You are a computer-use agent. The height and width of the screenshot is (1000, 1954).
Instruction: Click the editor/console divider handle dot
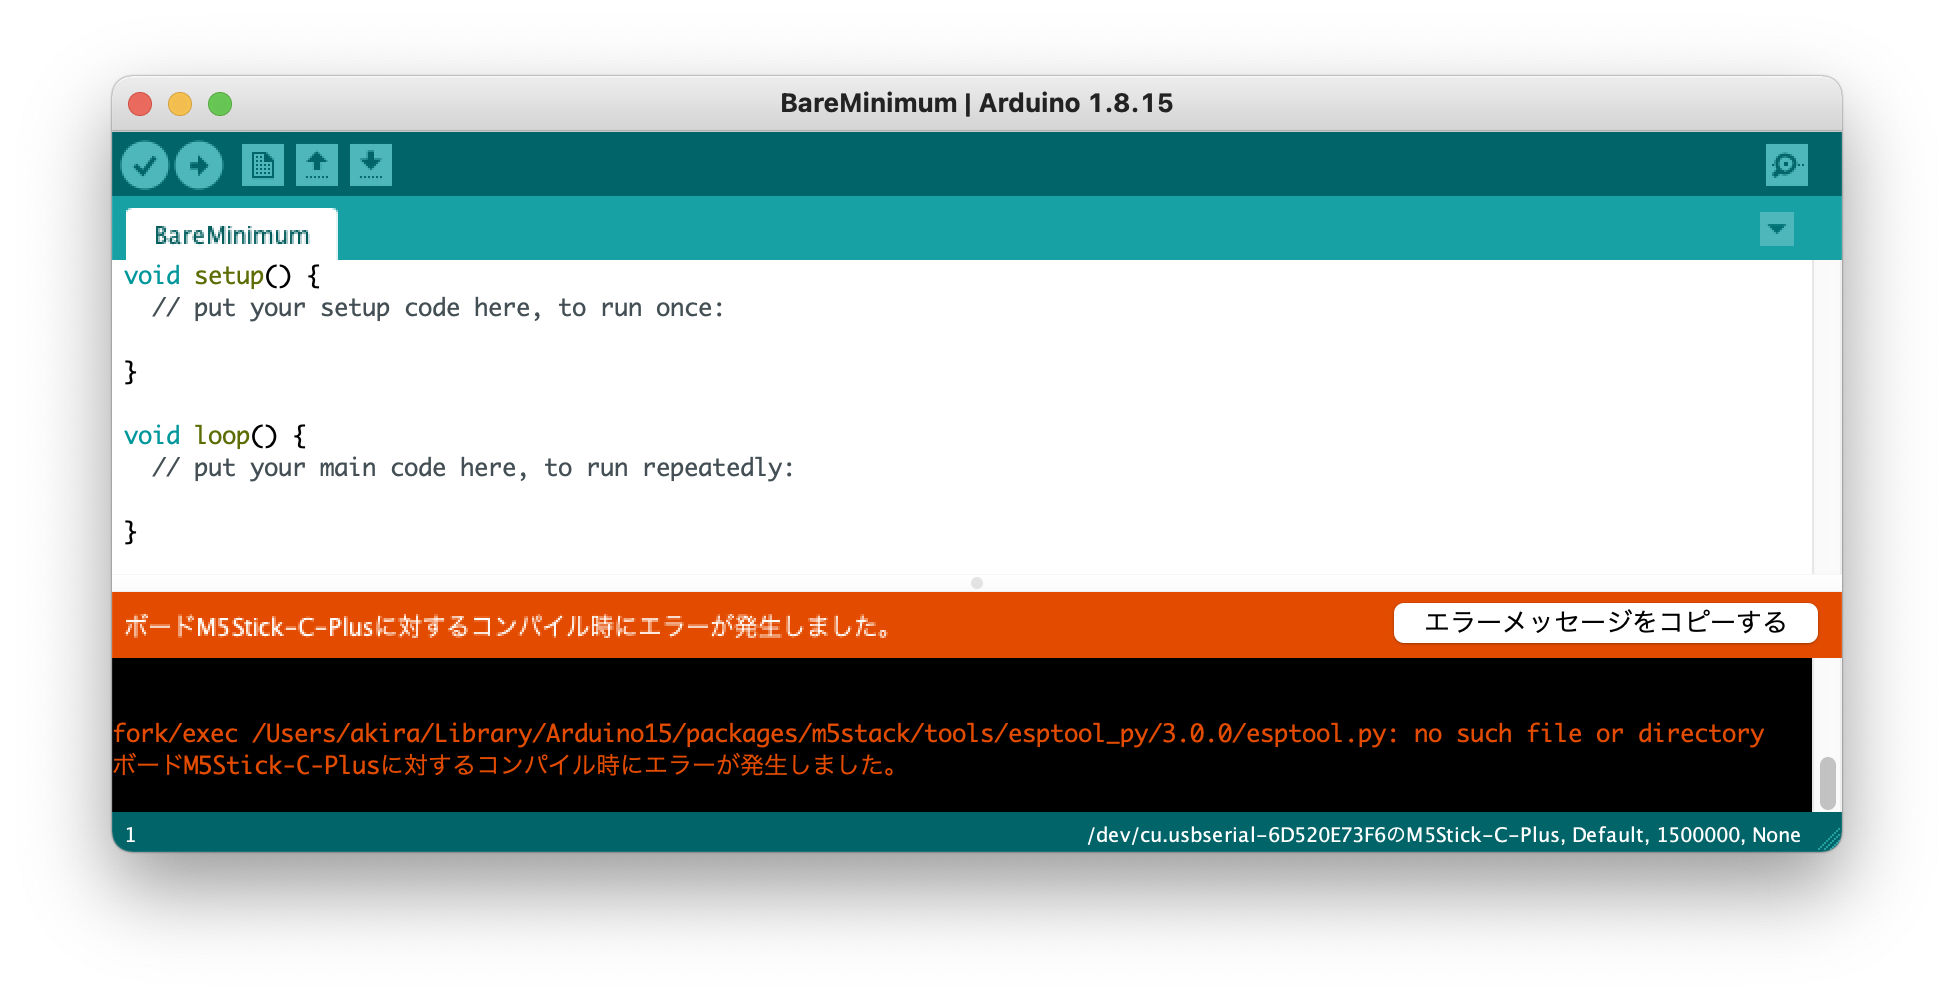(x=977, y=583)
